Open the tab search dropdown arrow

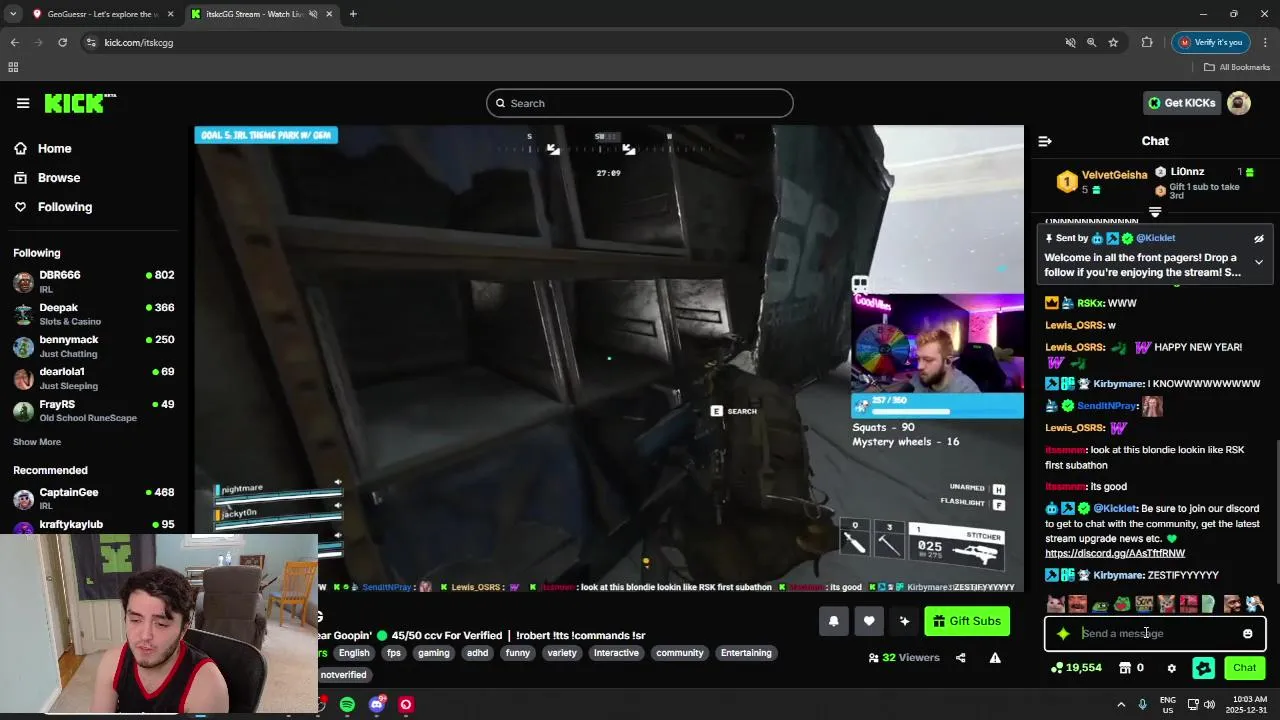(13, 14)
